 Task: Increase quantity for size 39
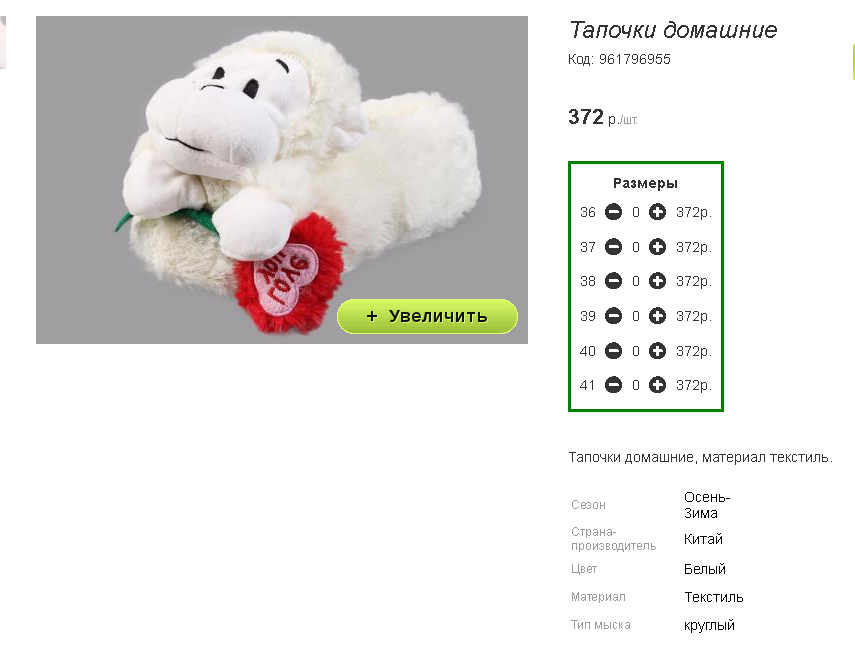[657, 316]
